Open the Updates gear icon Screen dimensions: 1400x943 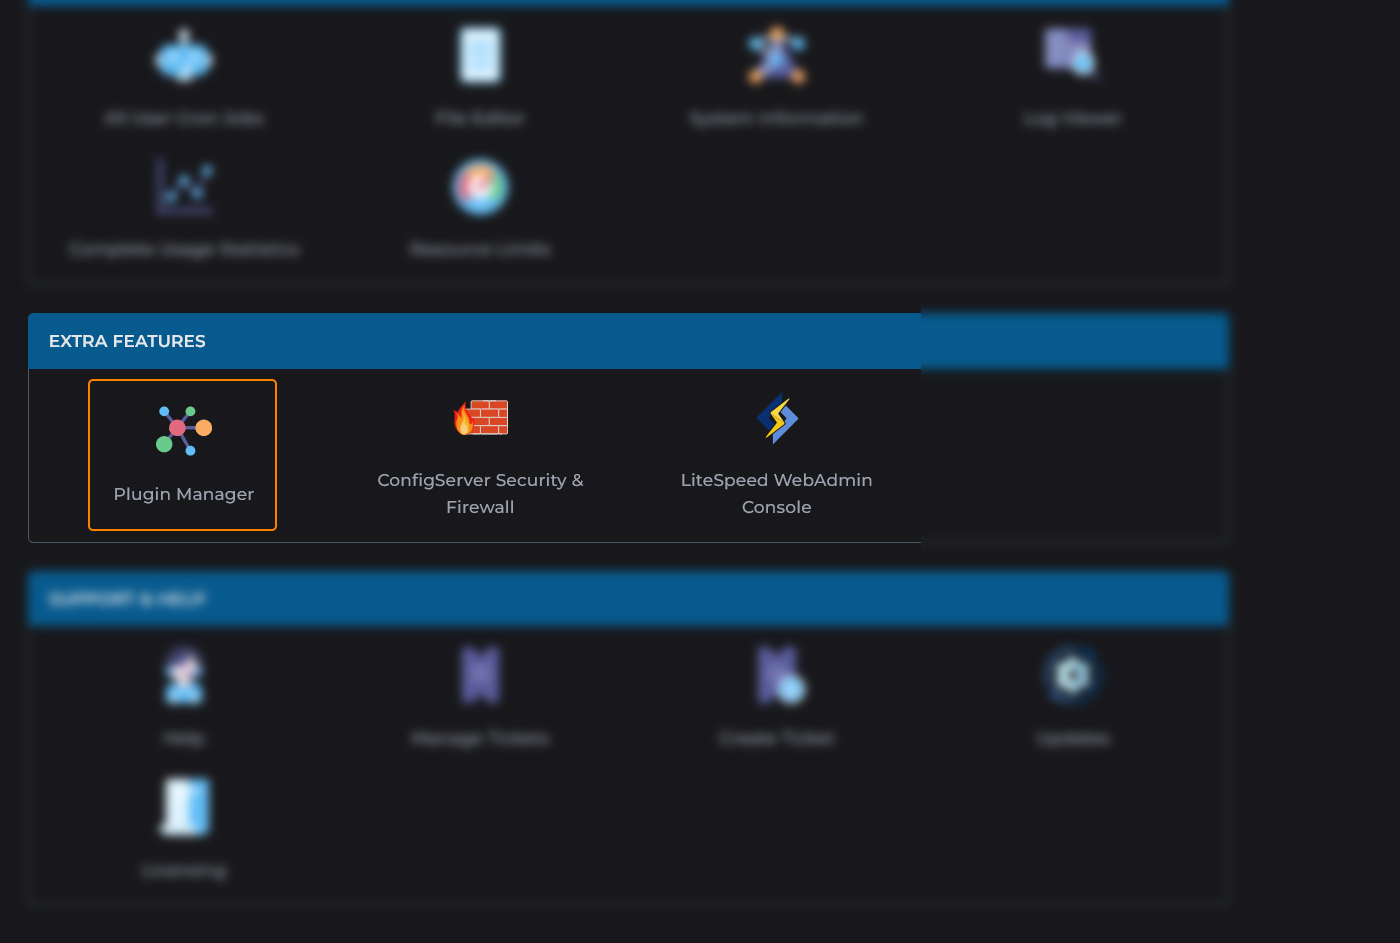click(x=1072, y=675)
